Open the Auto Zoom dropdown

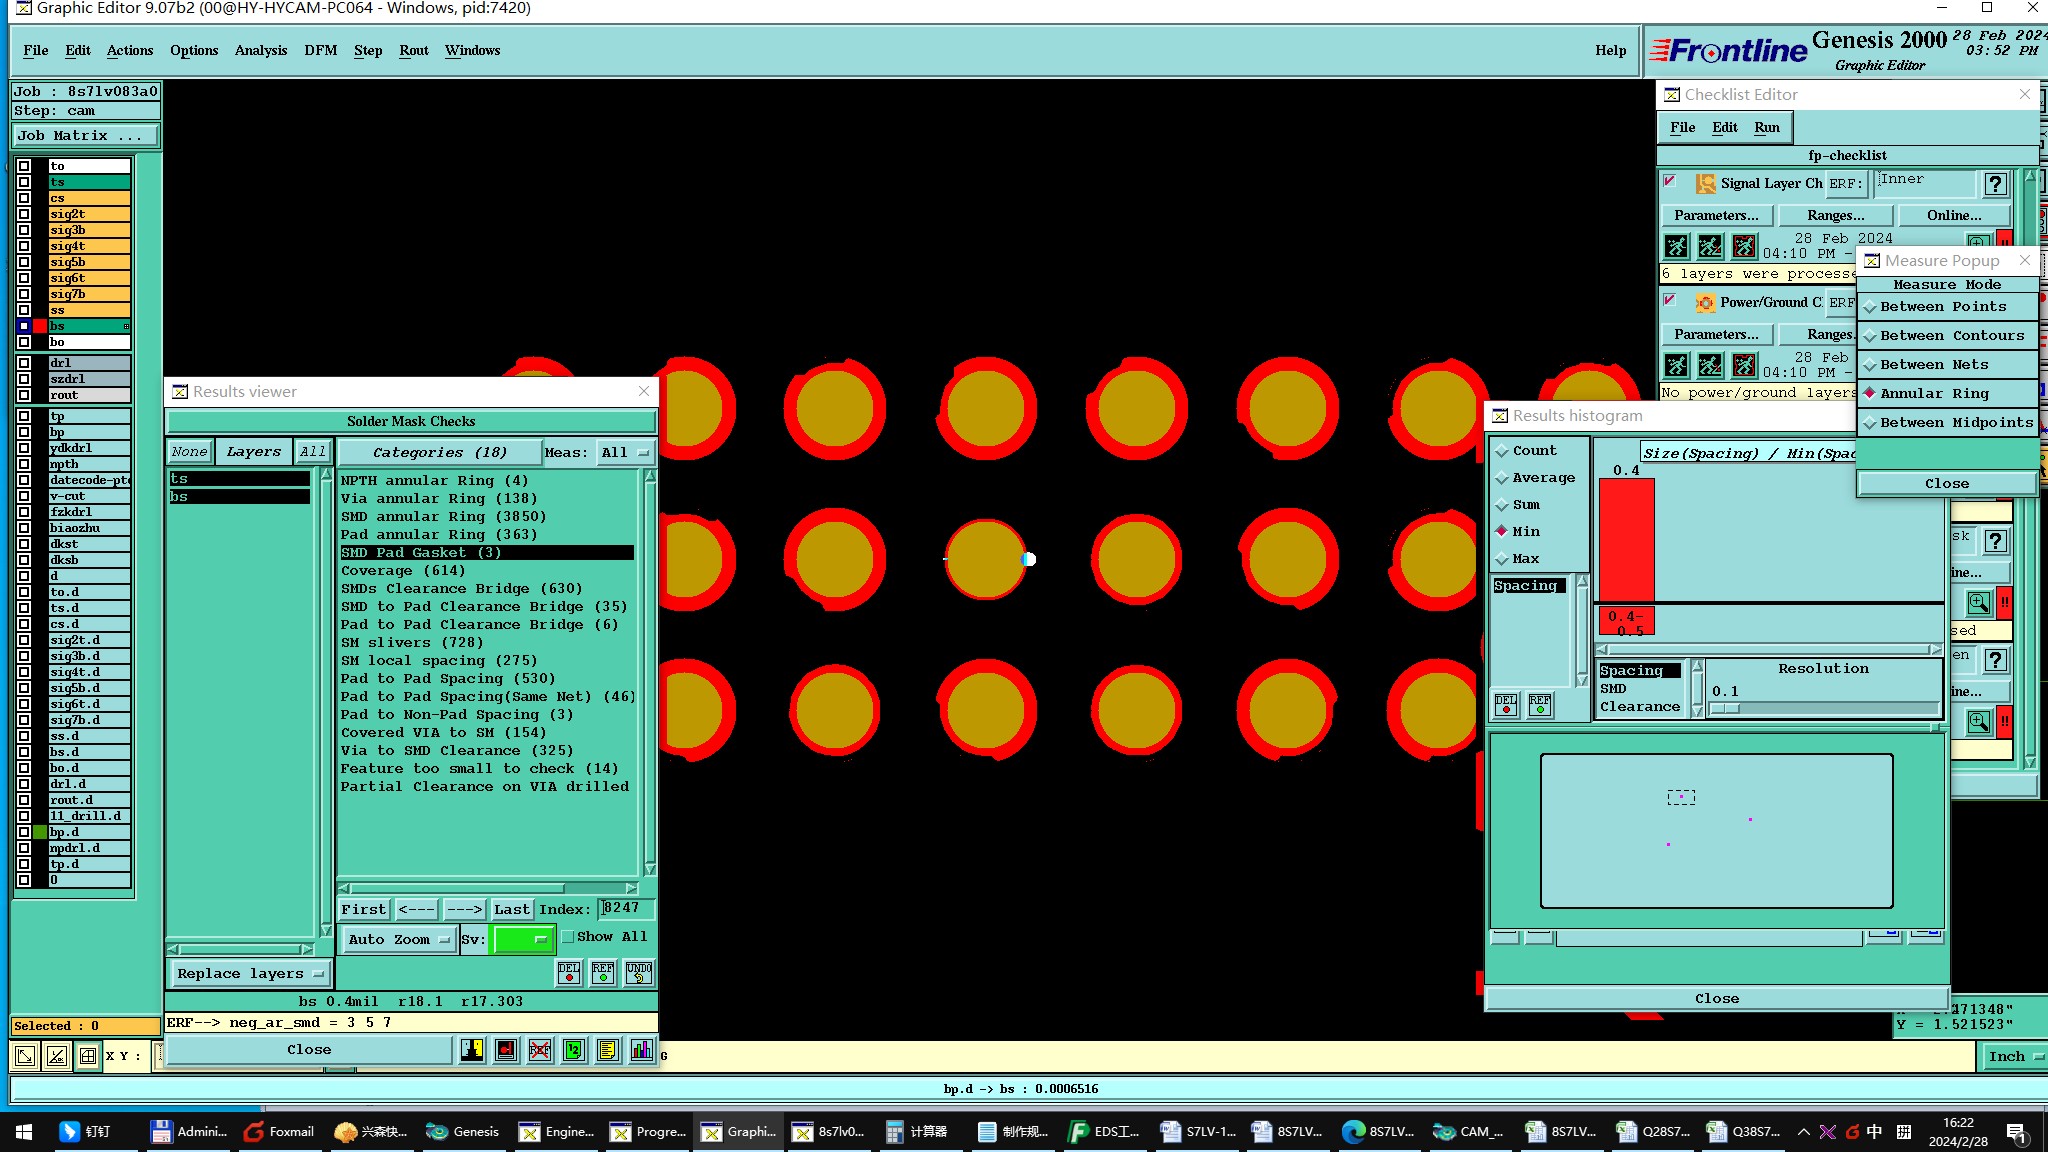pyautogui.click(x=398, y=939)
